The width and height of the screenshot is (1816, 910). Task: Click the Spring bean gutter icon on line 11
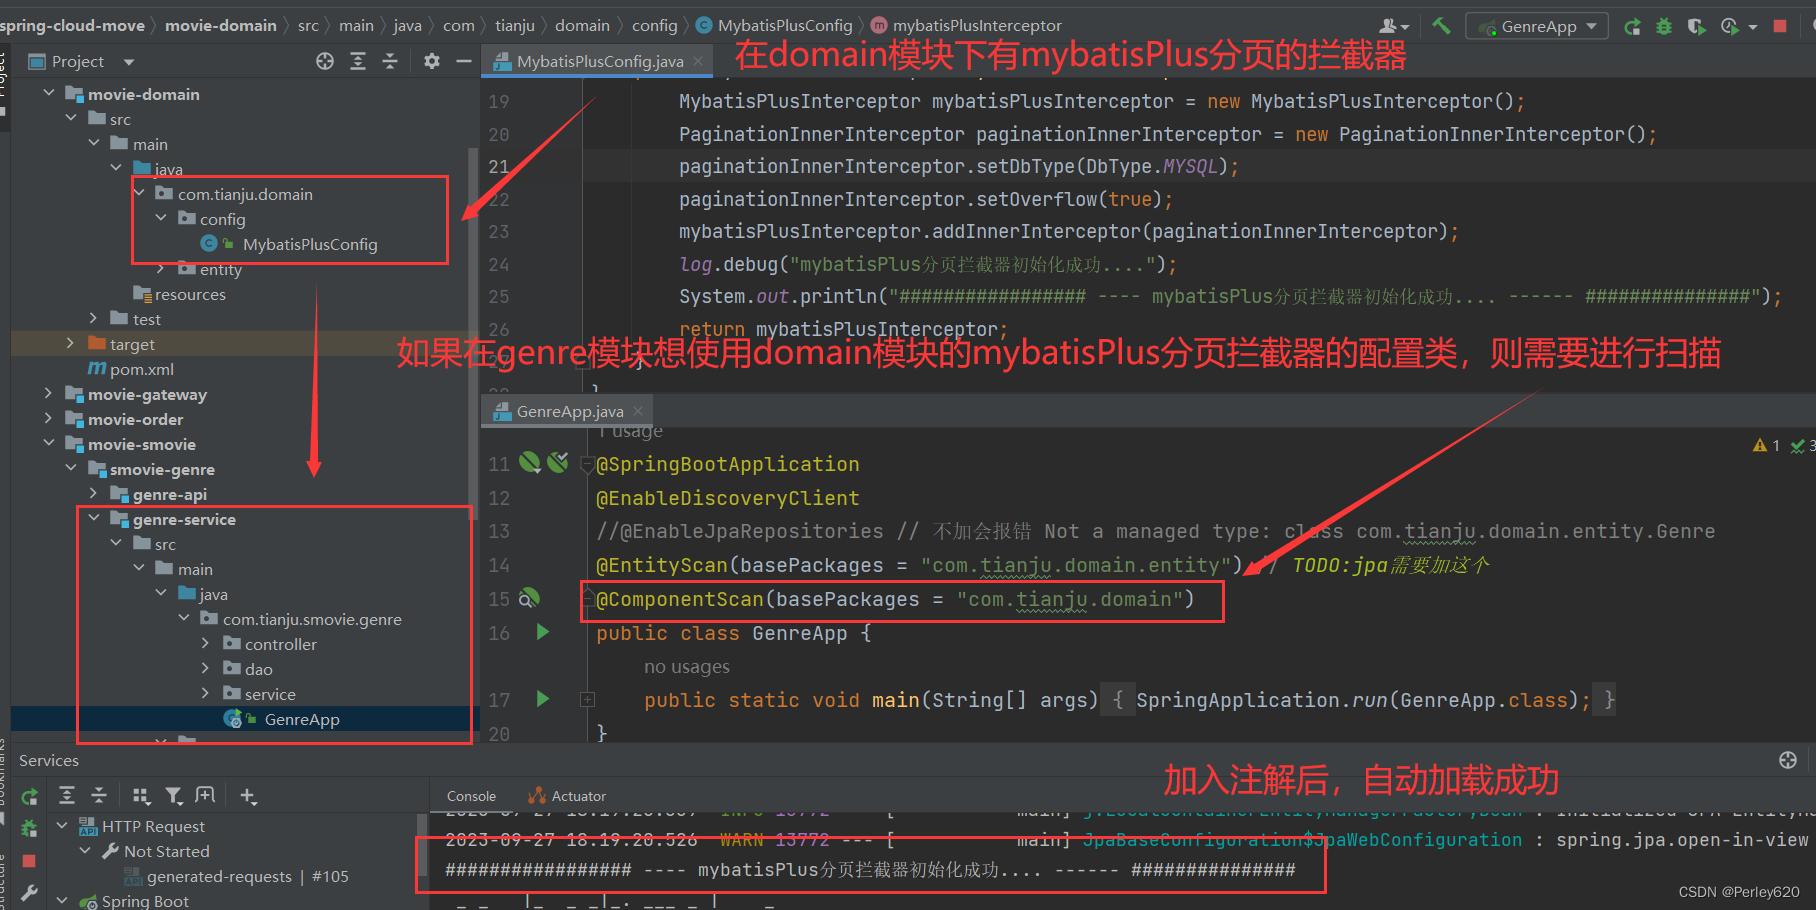530,461
